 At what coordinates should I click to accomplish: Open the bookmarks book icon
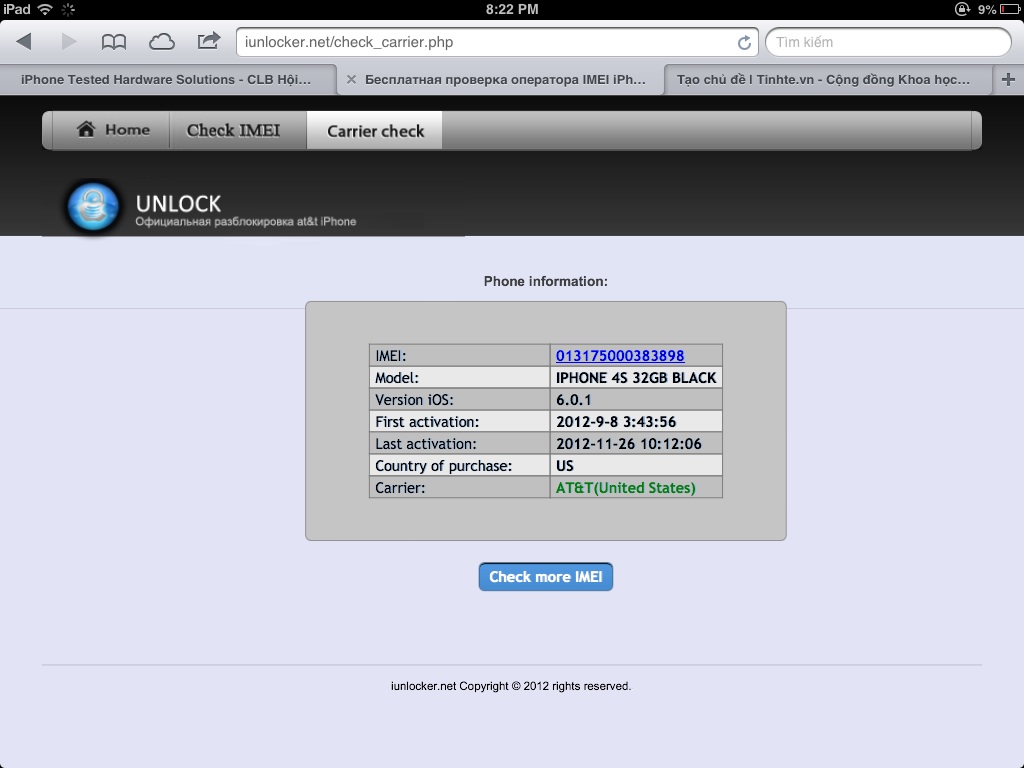[x=114, y=42]
